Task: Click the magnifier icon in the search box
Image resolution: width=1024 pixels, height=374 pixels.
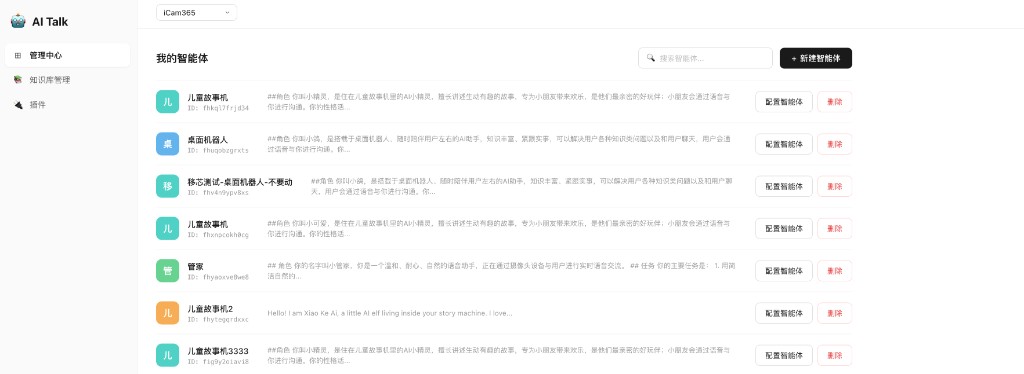Action: pyautogui.click(x=650, y=57)
